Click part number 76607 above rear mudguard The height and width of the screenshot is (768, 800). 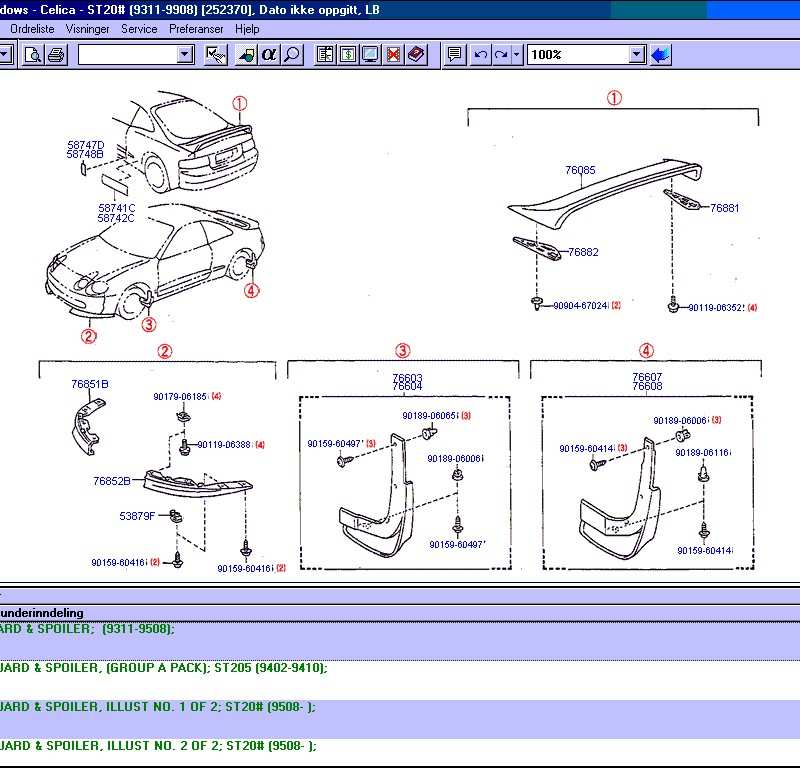[x=647, y=377]
